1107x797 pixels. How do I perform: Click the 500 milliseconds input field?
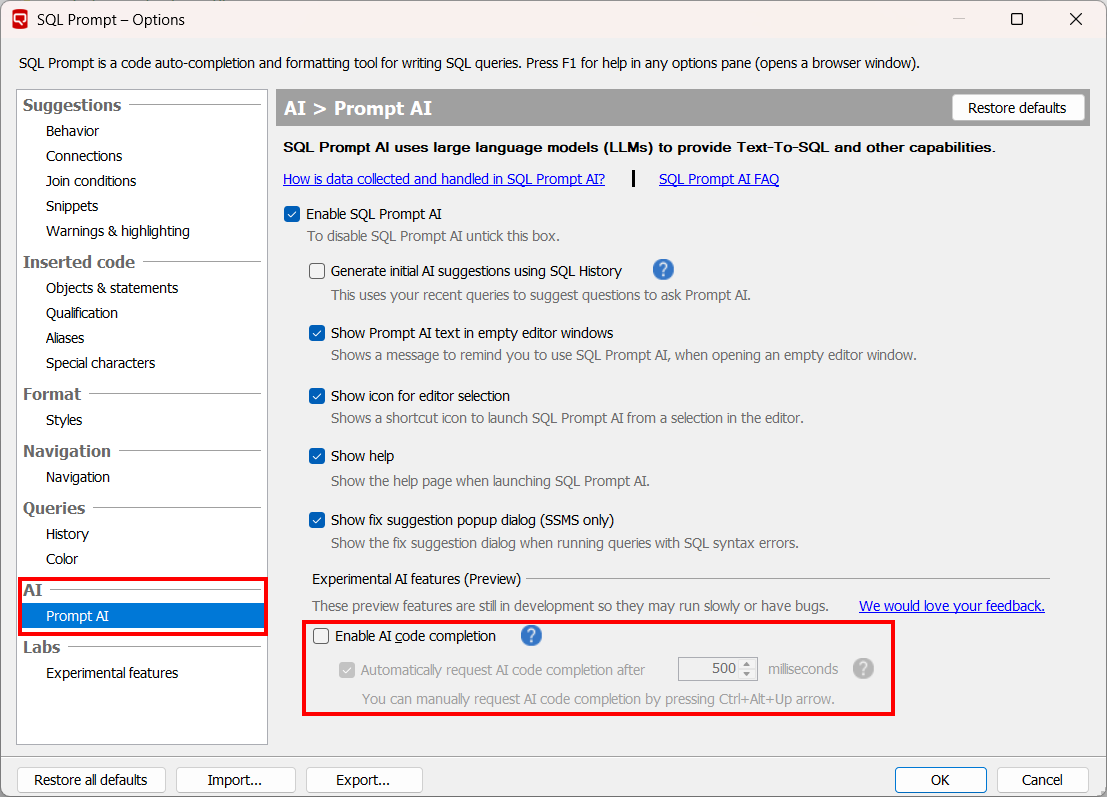tap(708, 669)
